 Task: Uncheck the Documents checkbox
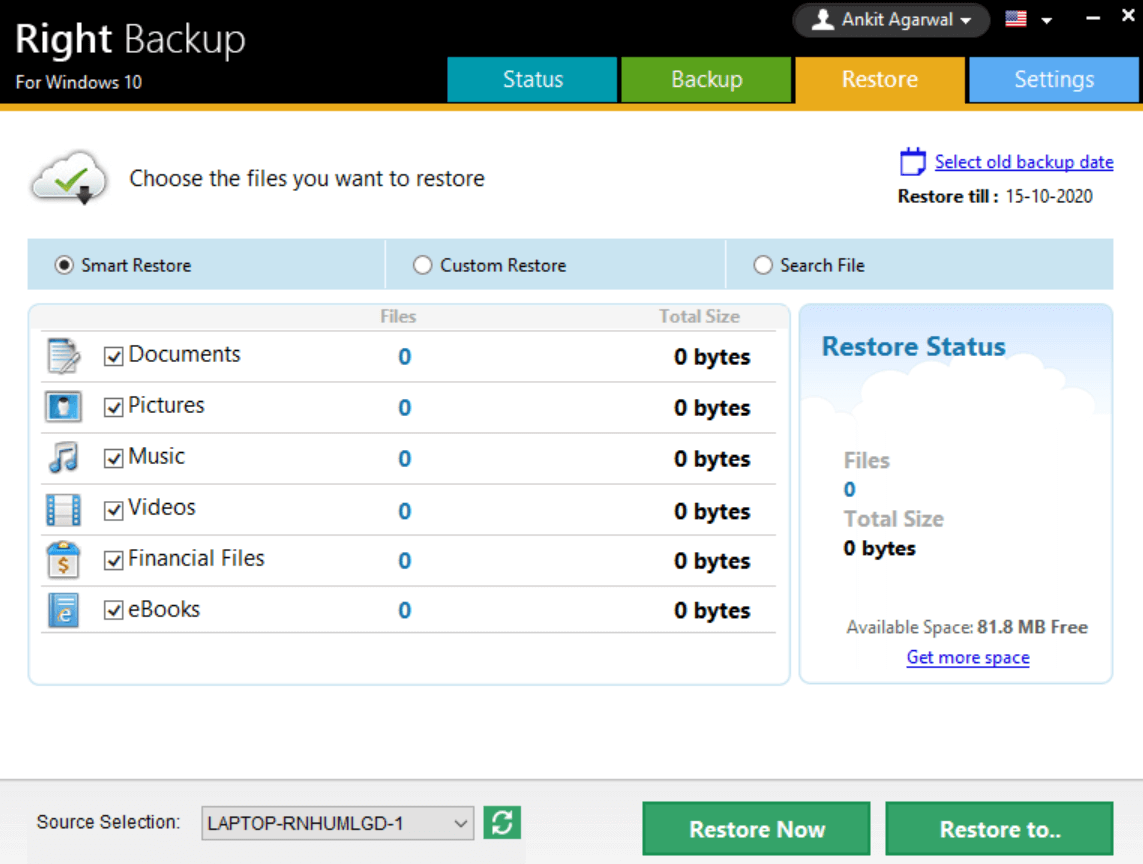114,356
